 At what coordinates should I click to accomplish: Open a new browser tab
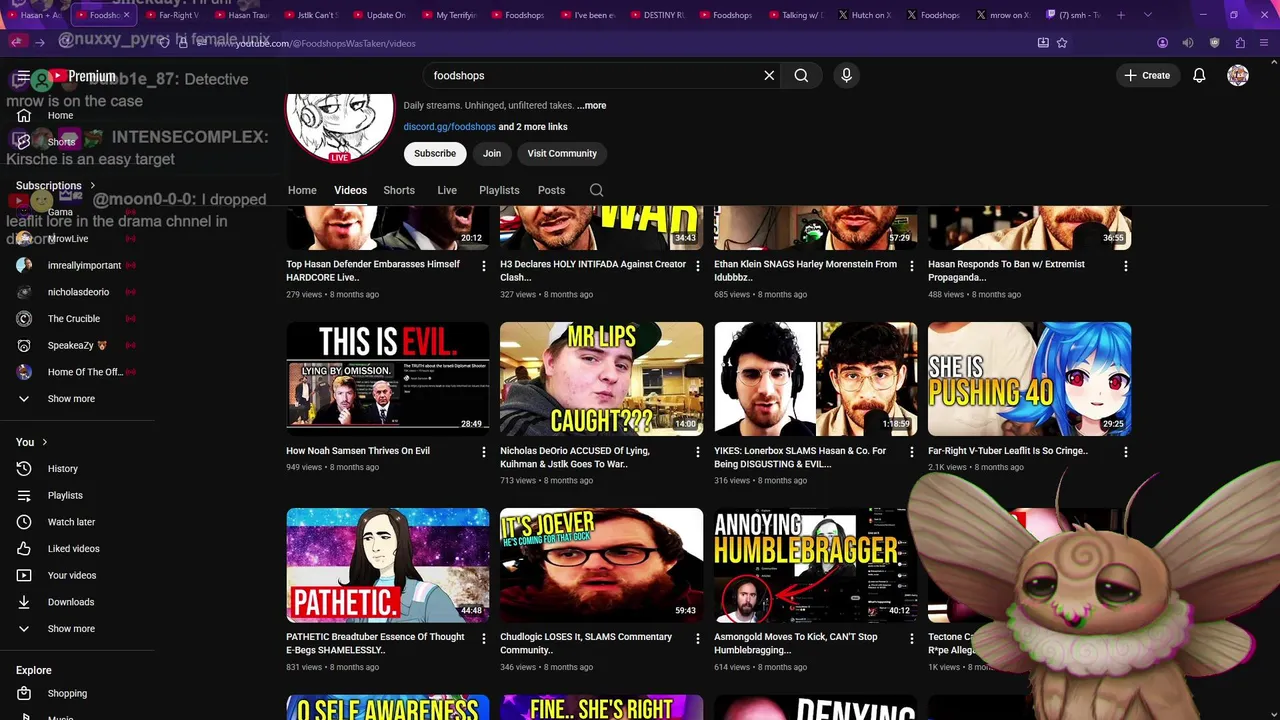pyautogui.click(x=1121, y=15)
